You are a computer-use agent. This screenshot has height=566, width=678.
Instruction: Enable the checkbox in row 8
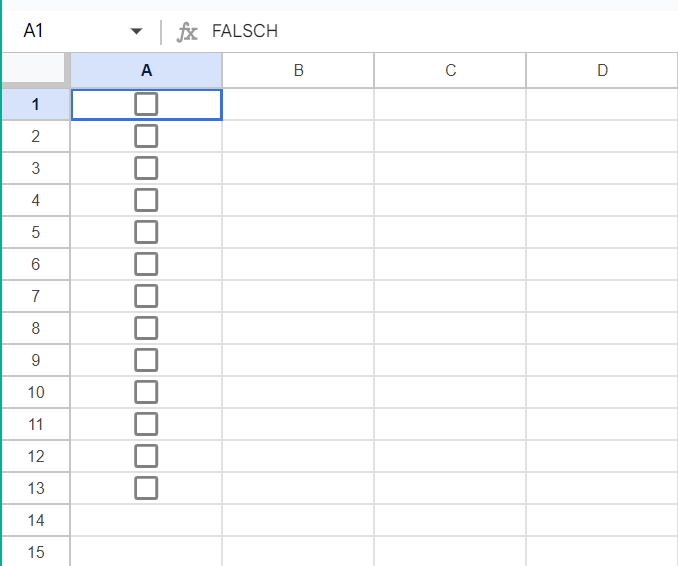(146, 328)
